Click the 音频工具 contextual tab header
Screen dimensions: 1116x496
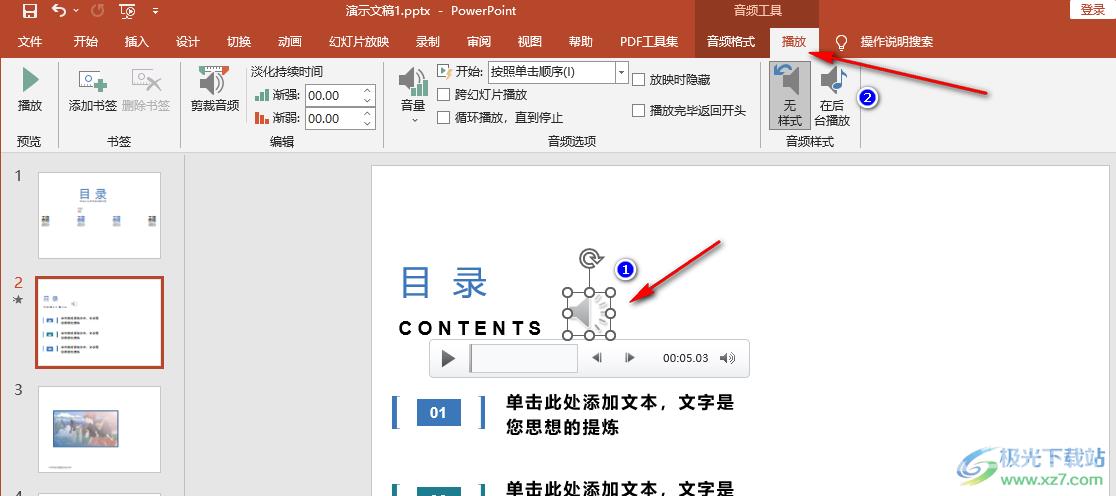click(757, 11)
